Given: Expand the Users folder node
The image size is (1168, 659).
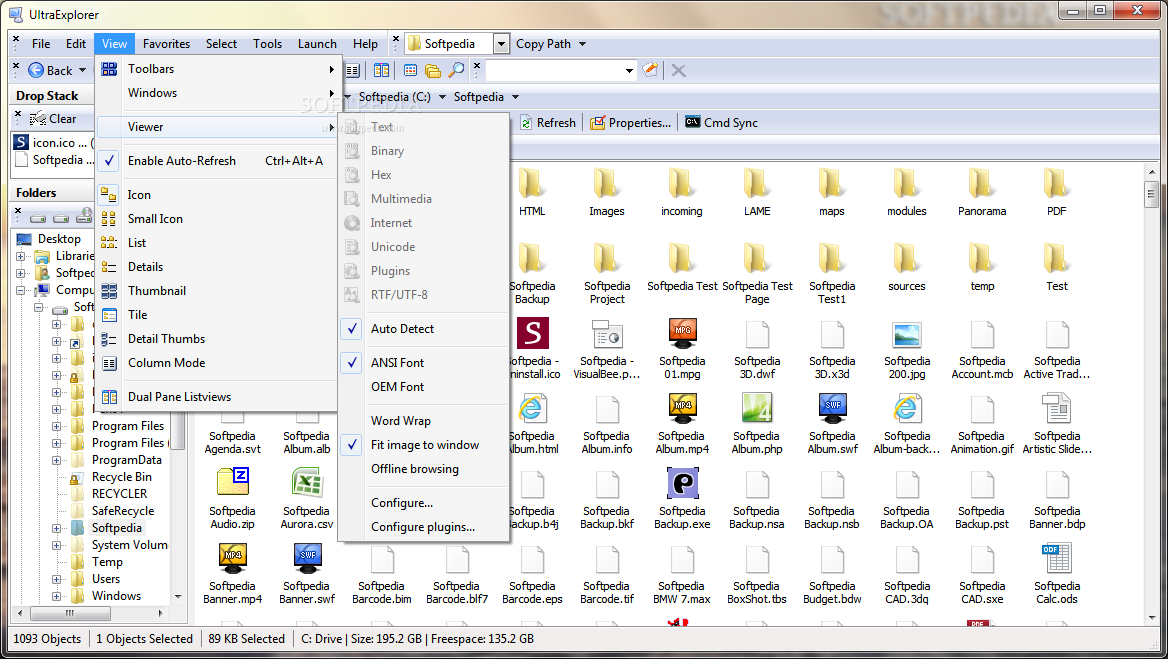Looking at the screenshot, I should point(56,579).
